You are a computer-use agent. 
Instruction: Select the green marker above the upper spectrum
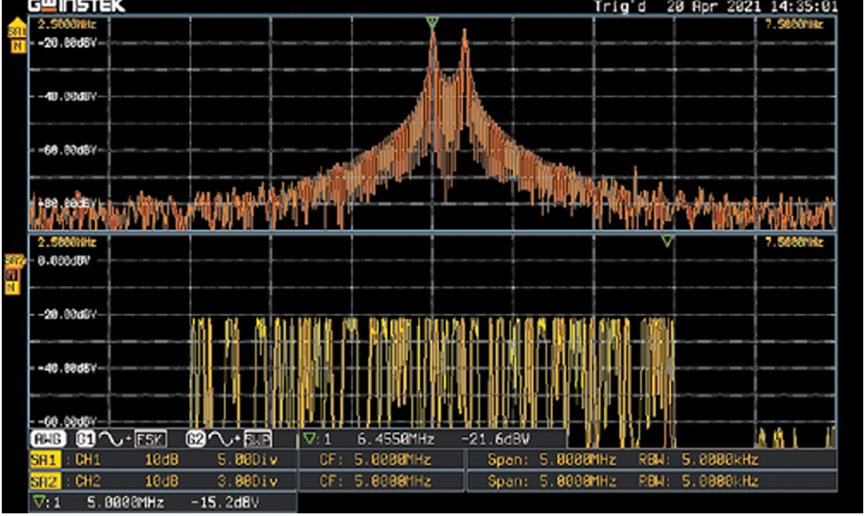(x=432, y=21)
